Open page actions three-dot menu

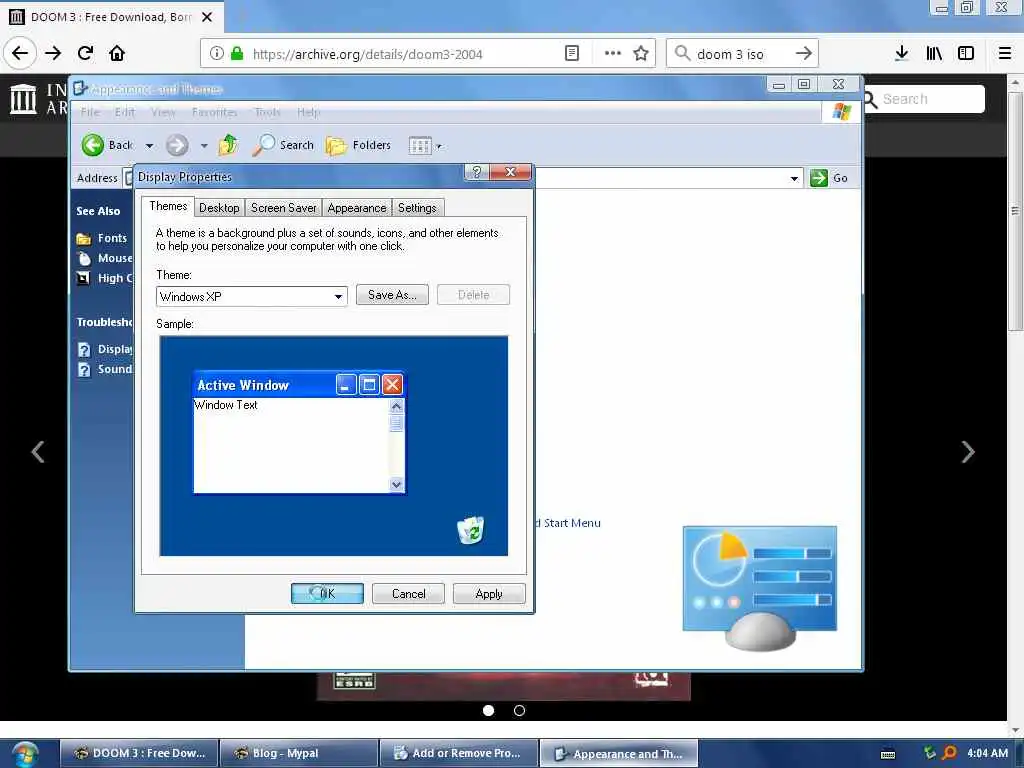tap(613, 54)
